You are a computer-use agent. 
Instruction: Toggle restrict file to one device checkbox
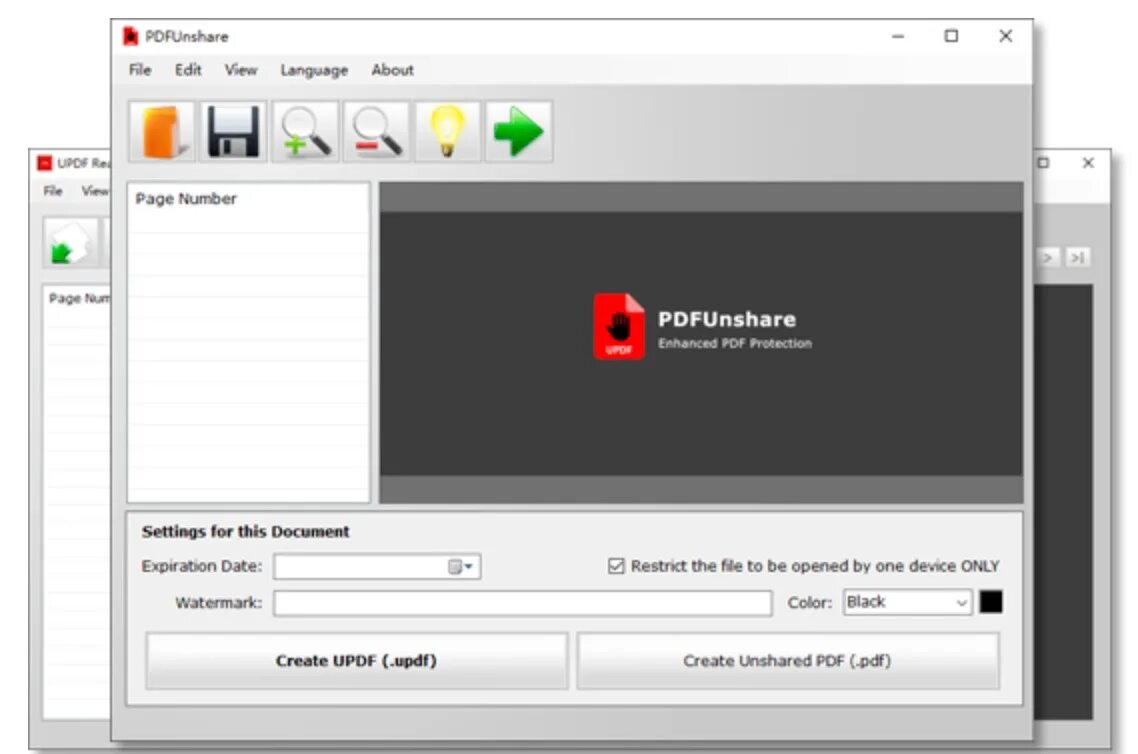coord(616,566)
